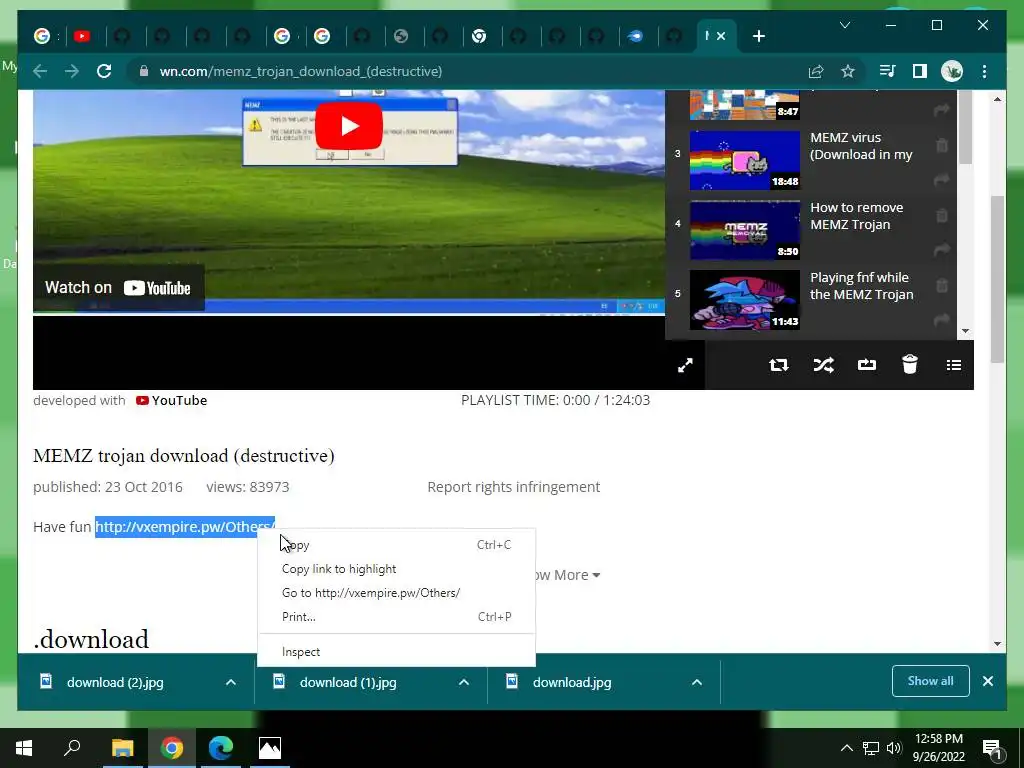Open the How to remove MEMZ Trojan thumbnail

(744, 230)
